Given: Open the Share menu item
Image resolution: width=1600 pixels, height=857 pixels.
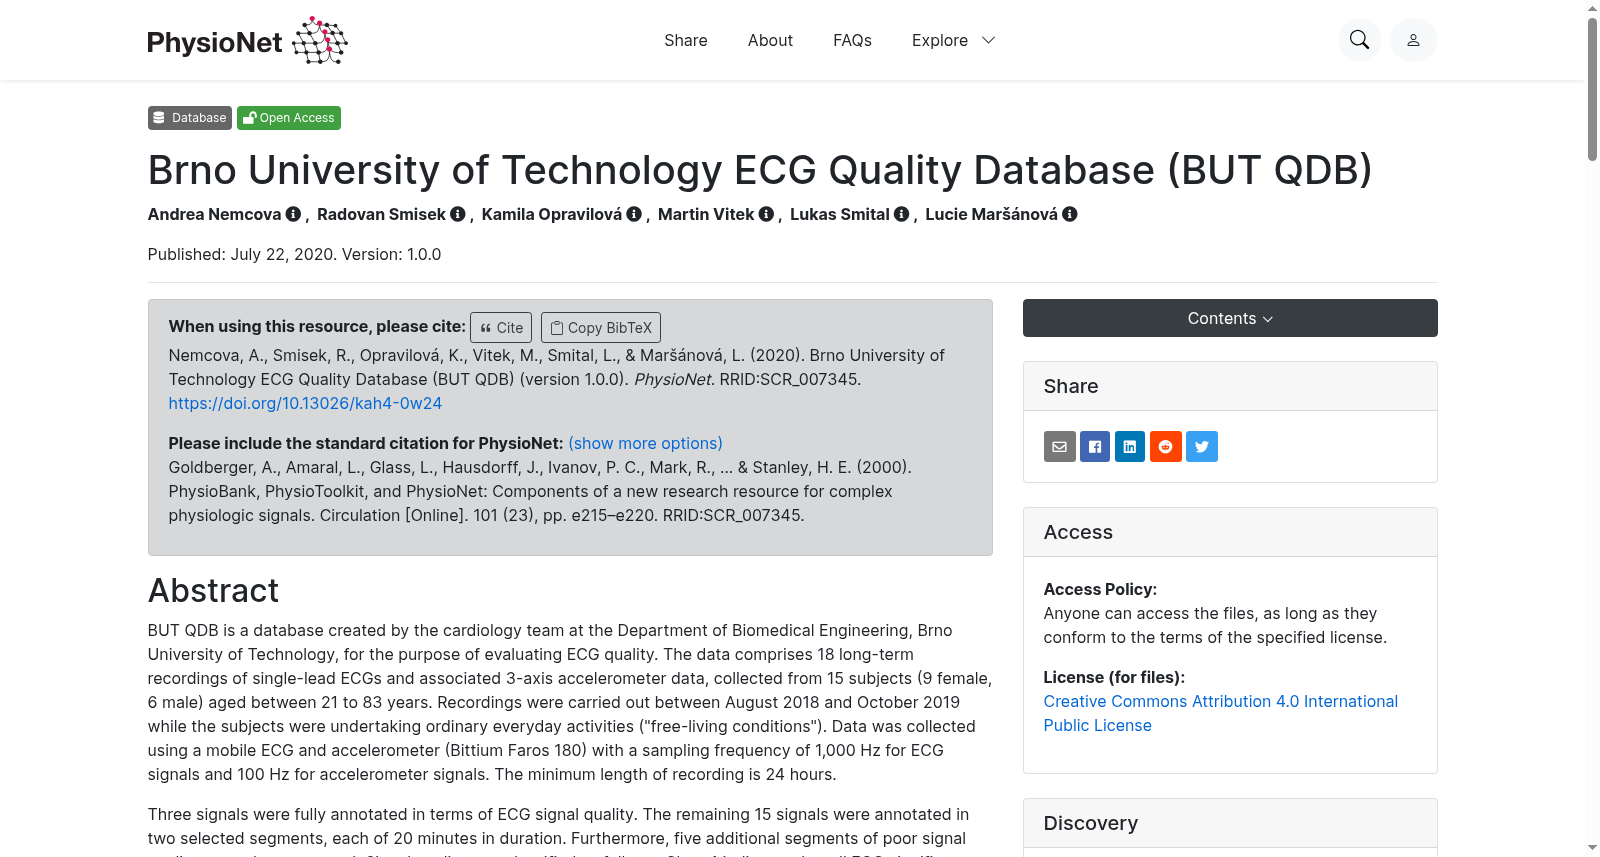Looking at the screenshot, I should 686,40.
